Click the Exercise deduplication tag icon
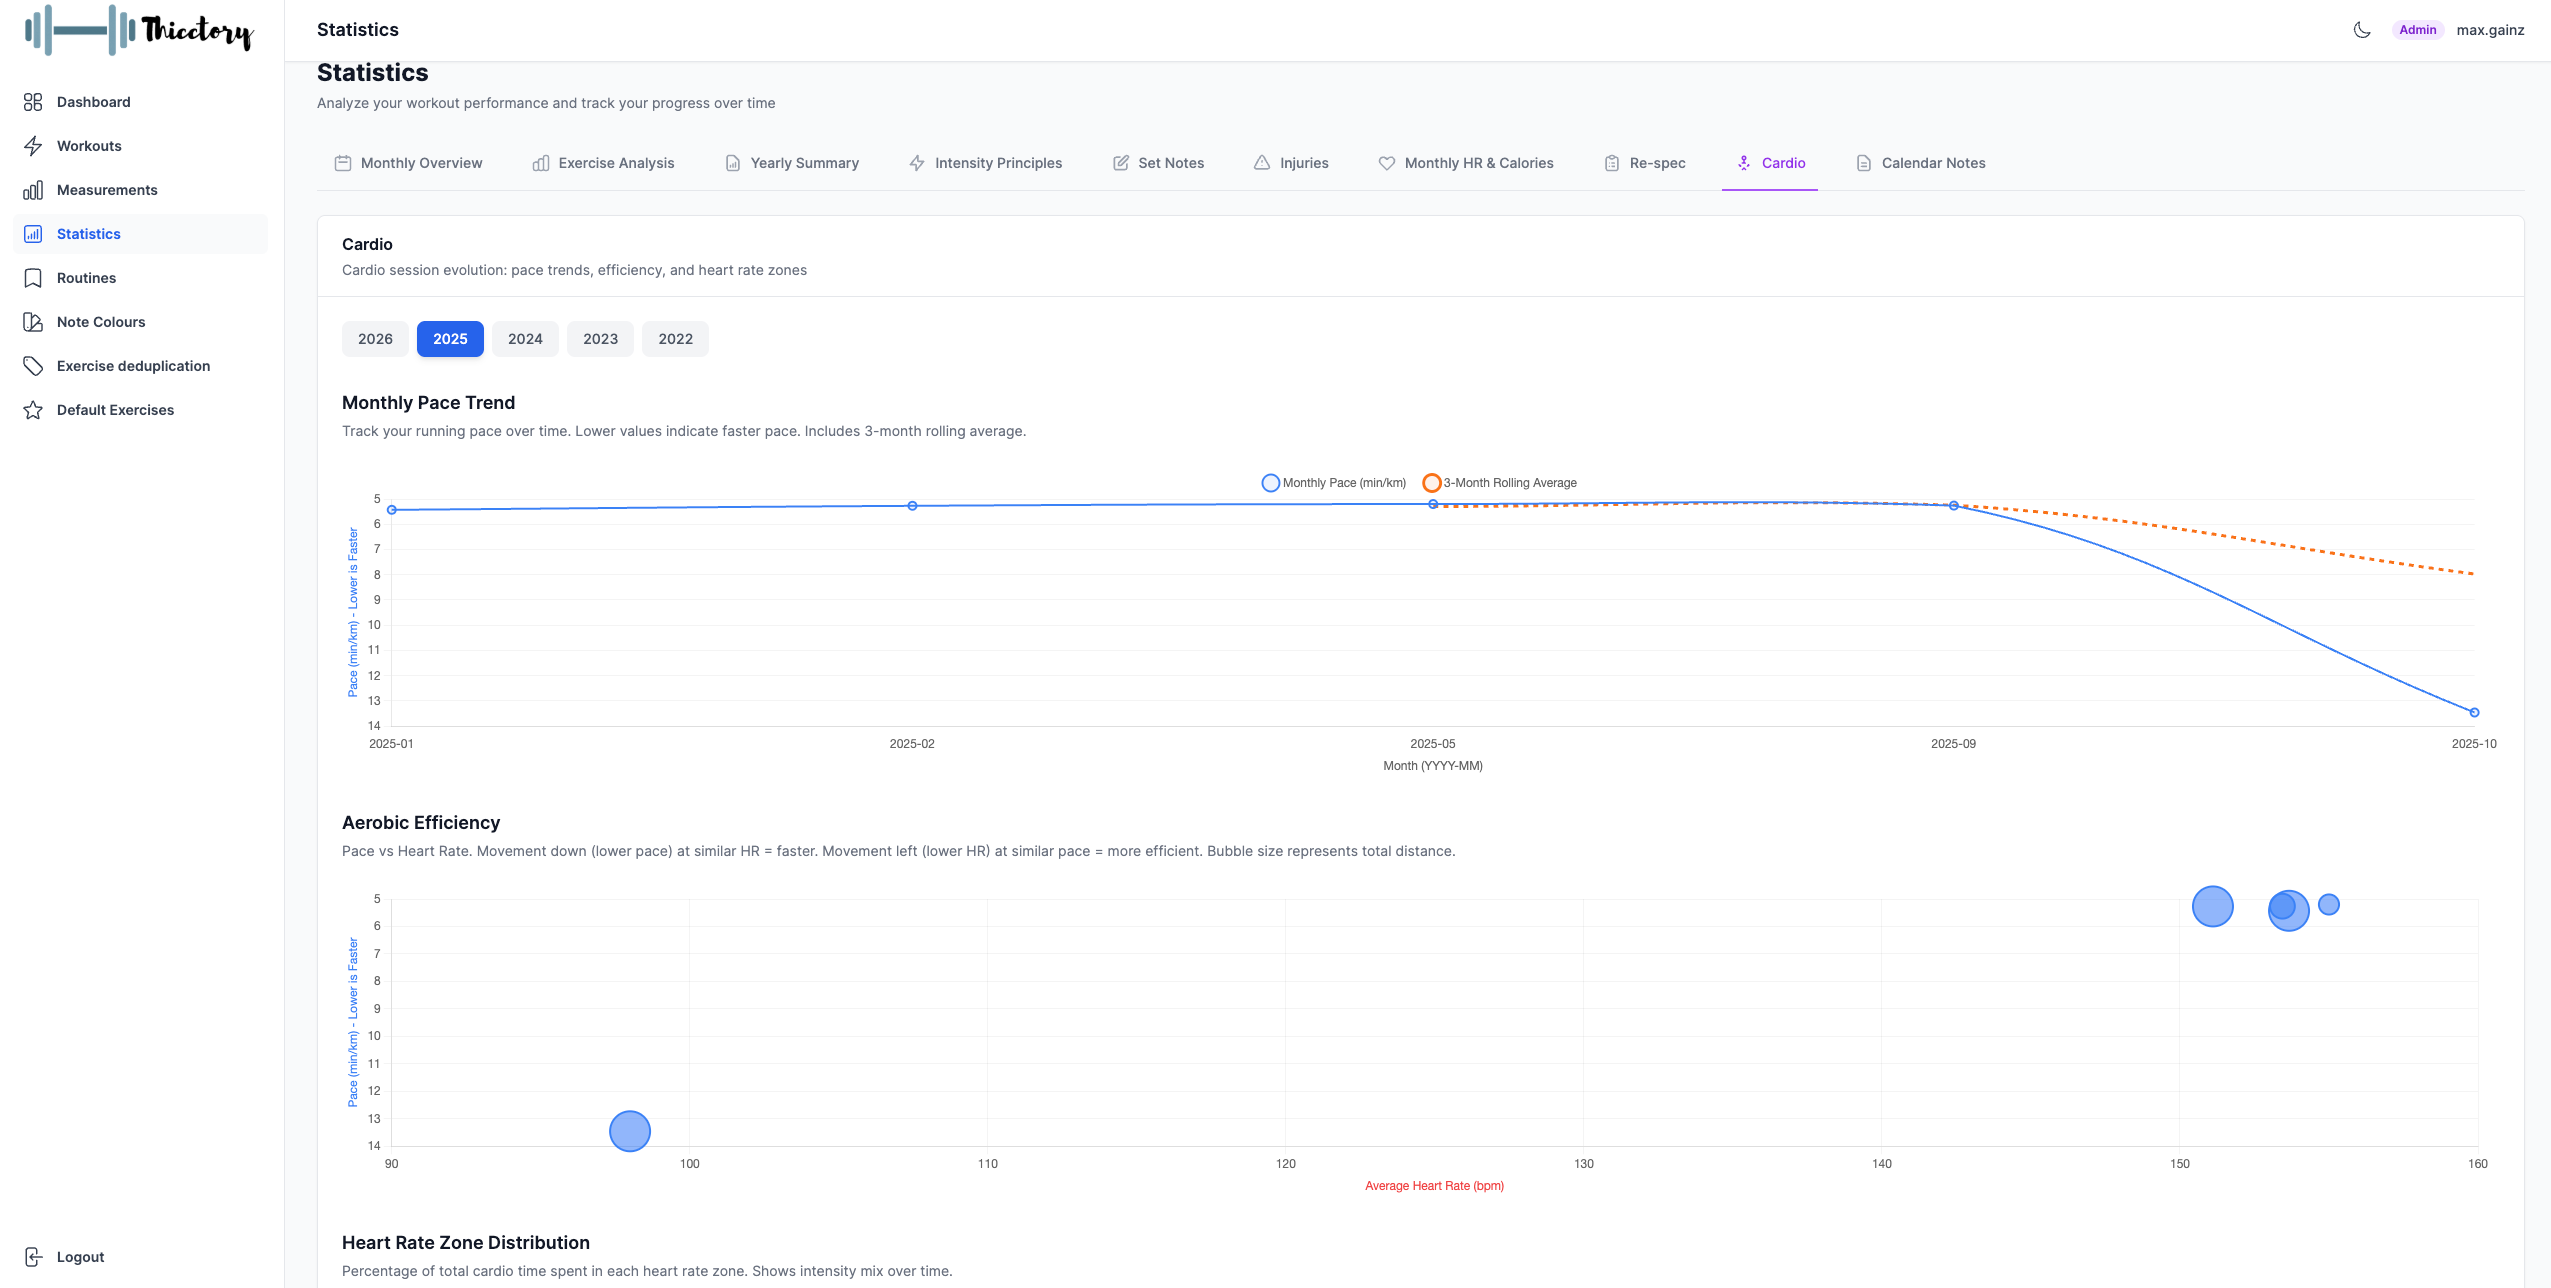This screenshot has height=1288, width=2551. (33, 366)
